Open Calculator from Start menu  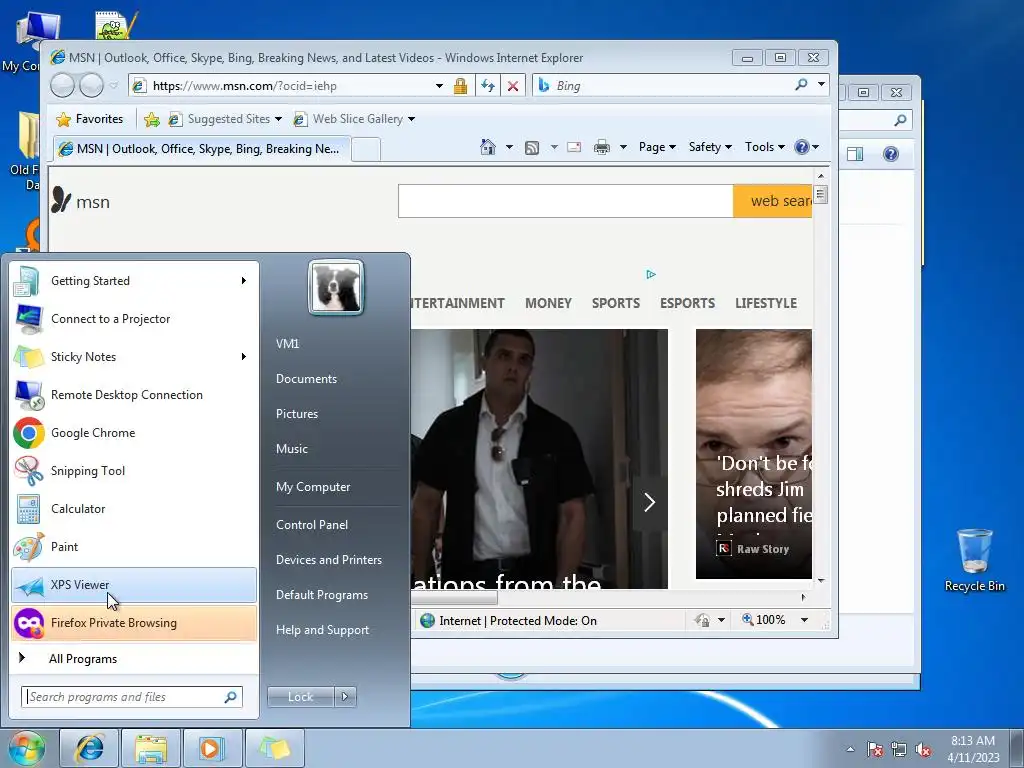tap(134, 509)
